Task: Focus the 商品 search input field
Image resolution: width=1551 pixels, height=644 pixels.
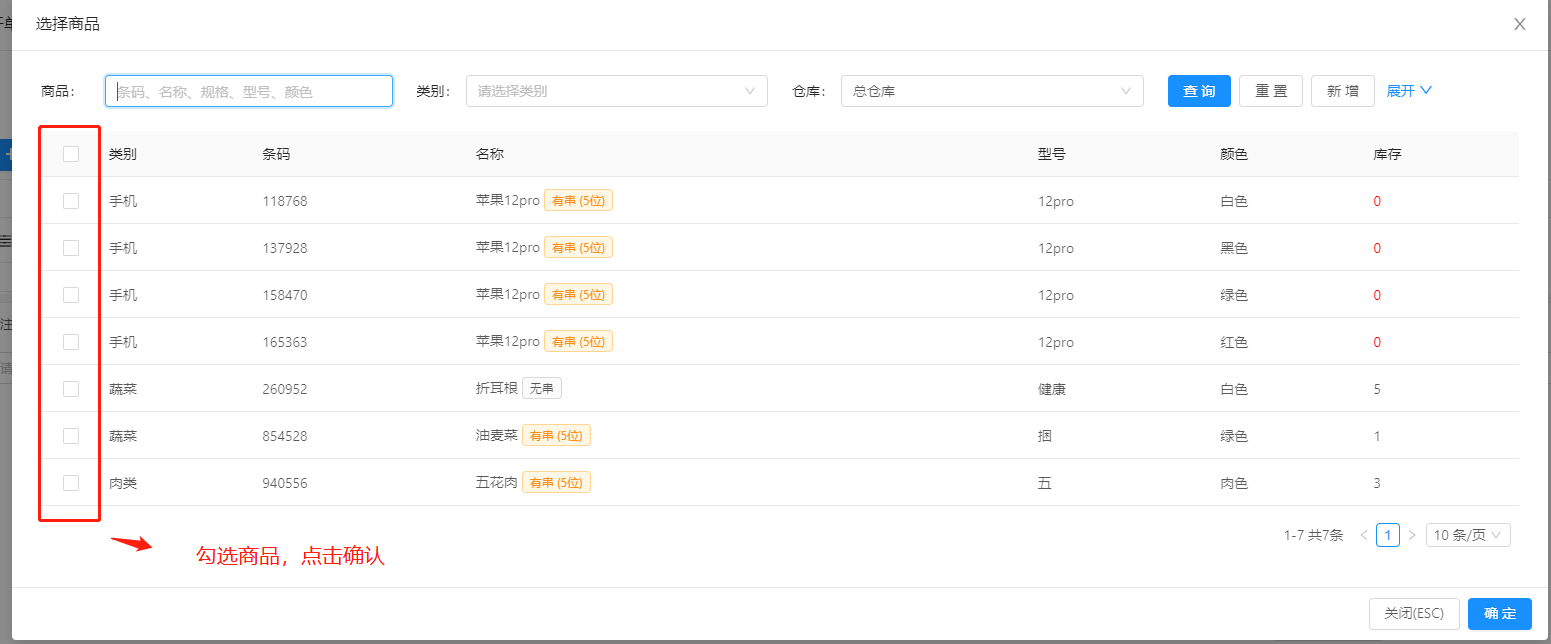Action: click(x=249, y=91)
